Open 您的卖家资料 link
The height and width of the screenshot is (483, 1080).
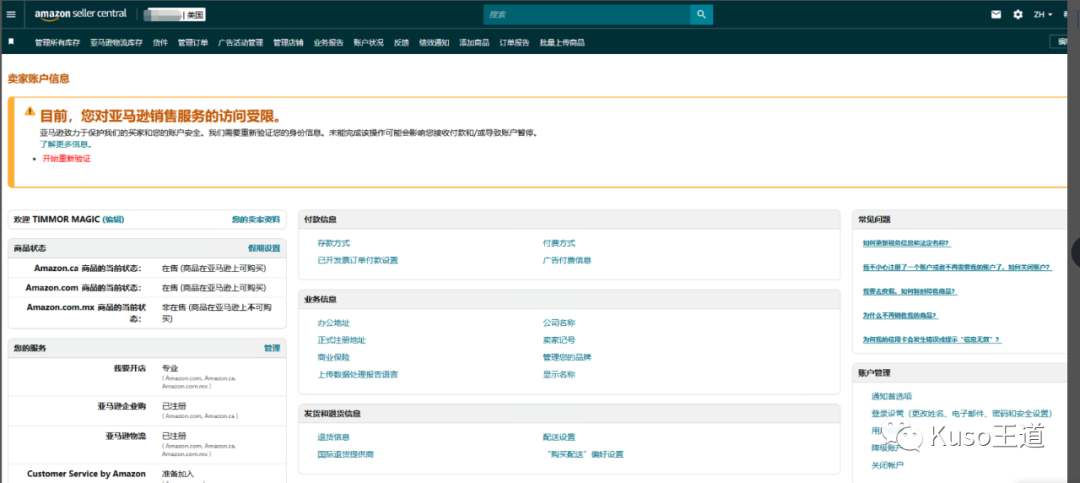[x=256, y=220]
